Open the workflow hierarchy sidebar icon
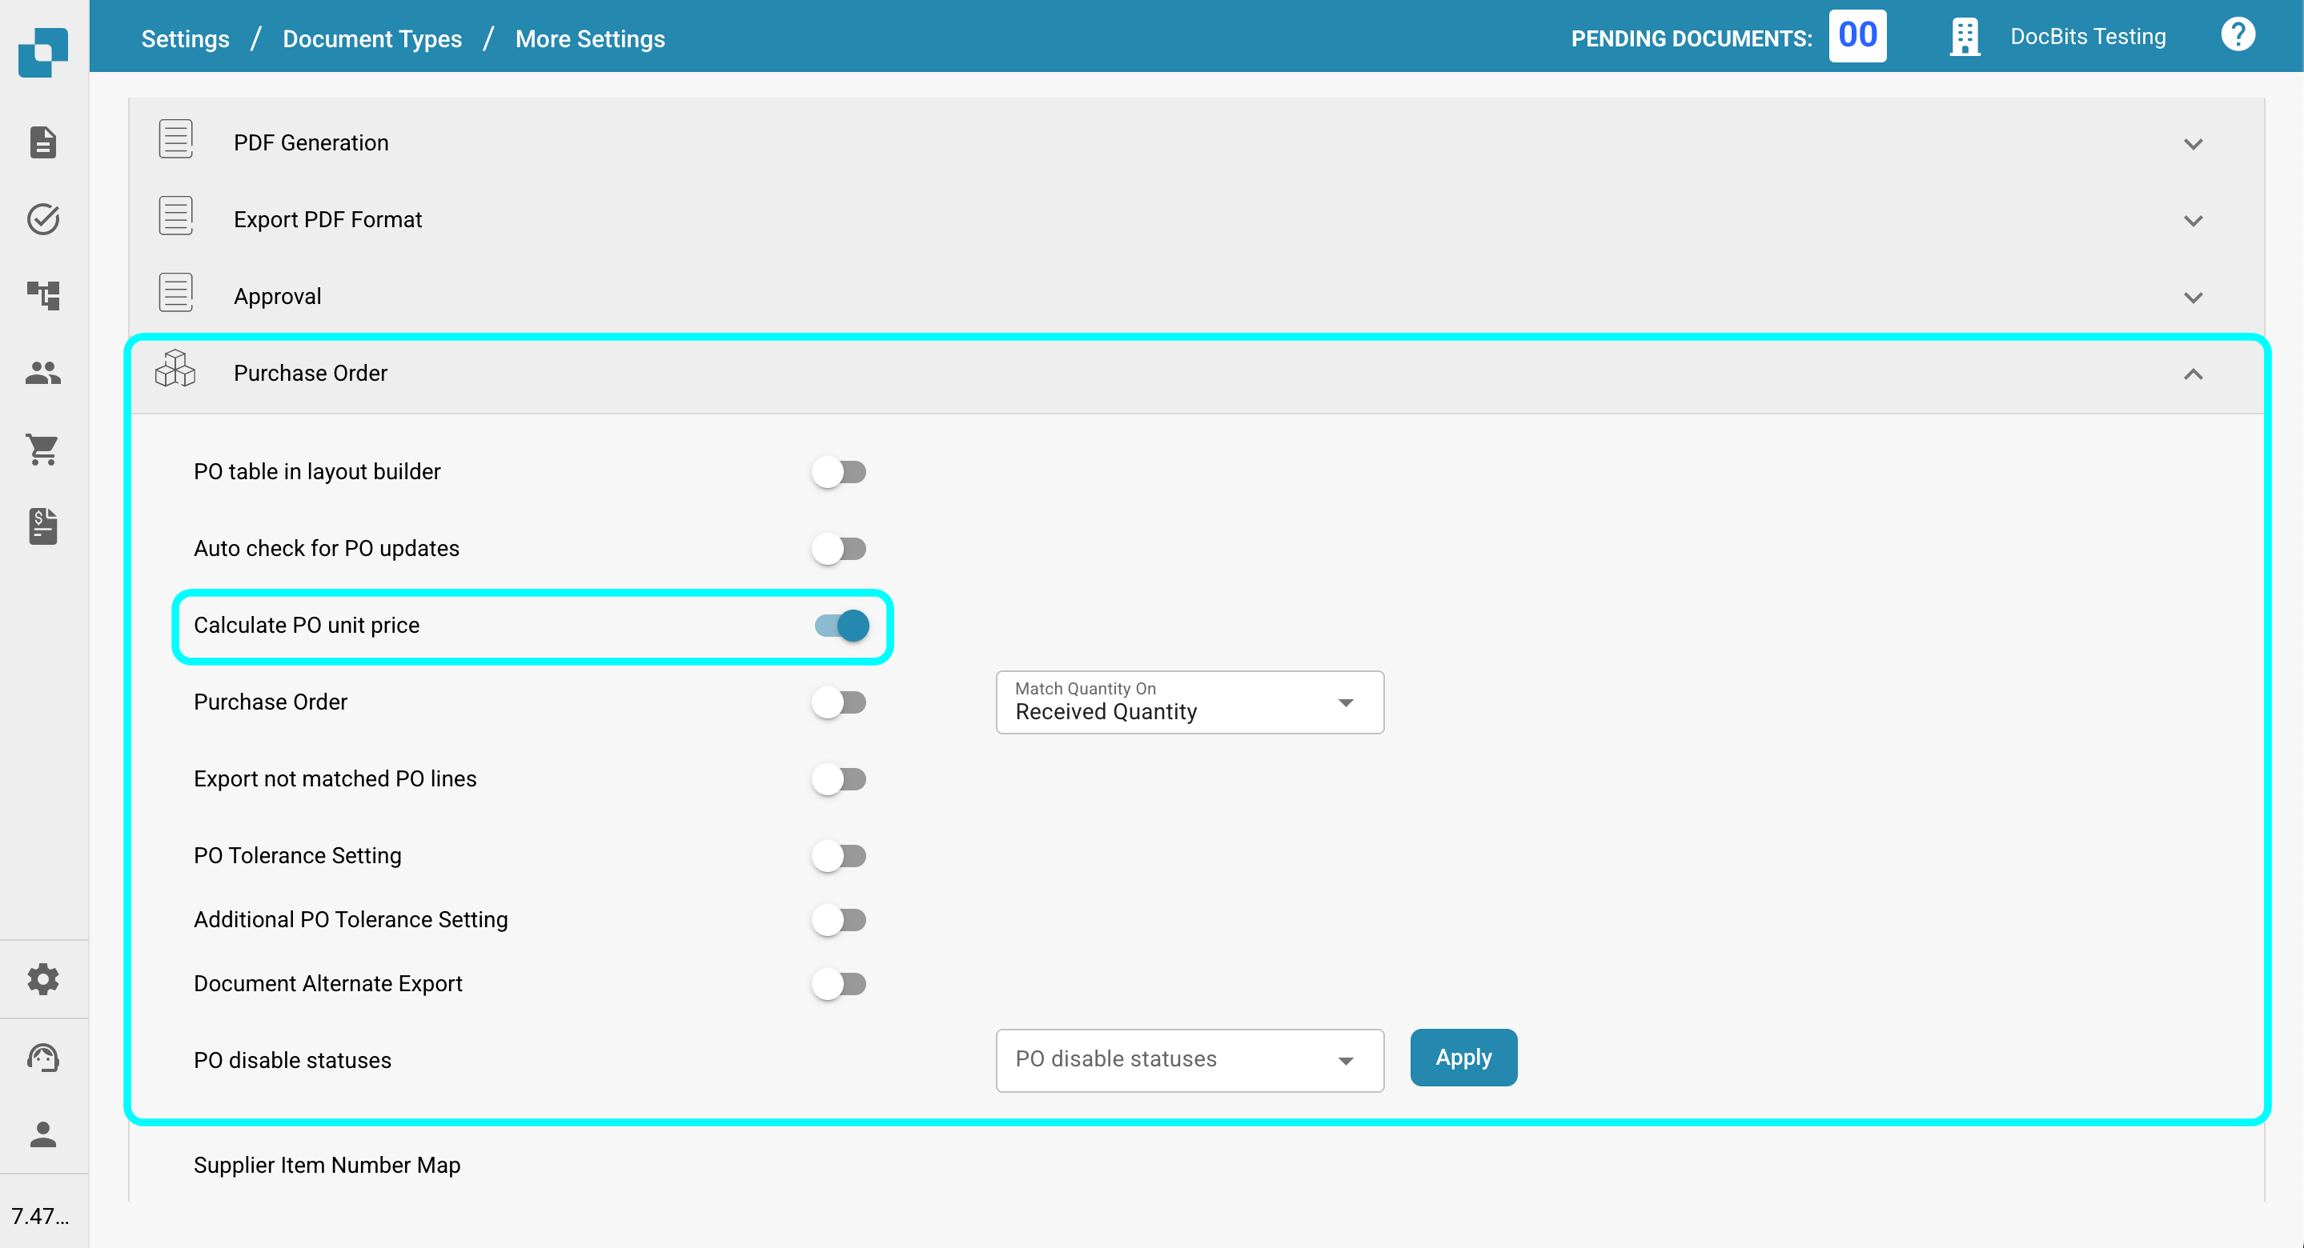2304x1248 pixels. pyautogui.click(x=43, y=295)
